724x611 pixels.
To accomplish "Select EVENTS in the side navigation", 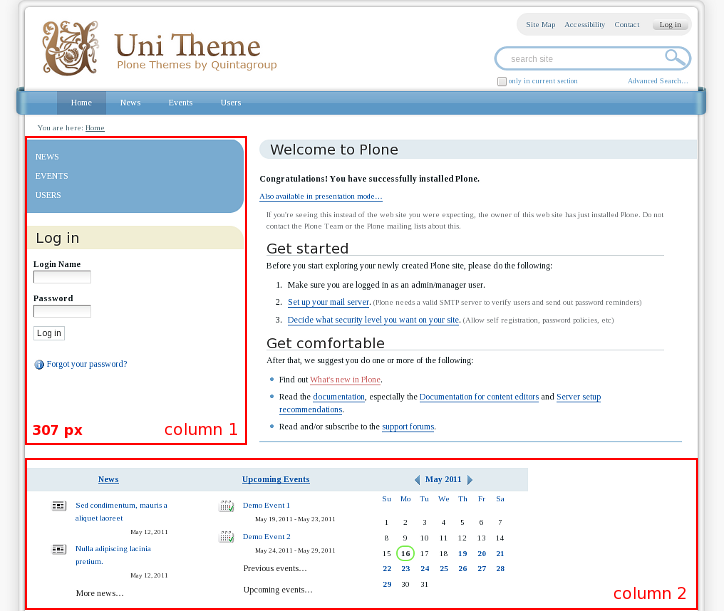I will pyautogui.click(x=52, y=176).
